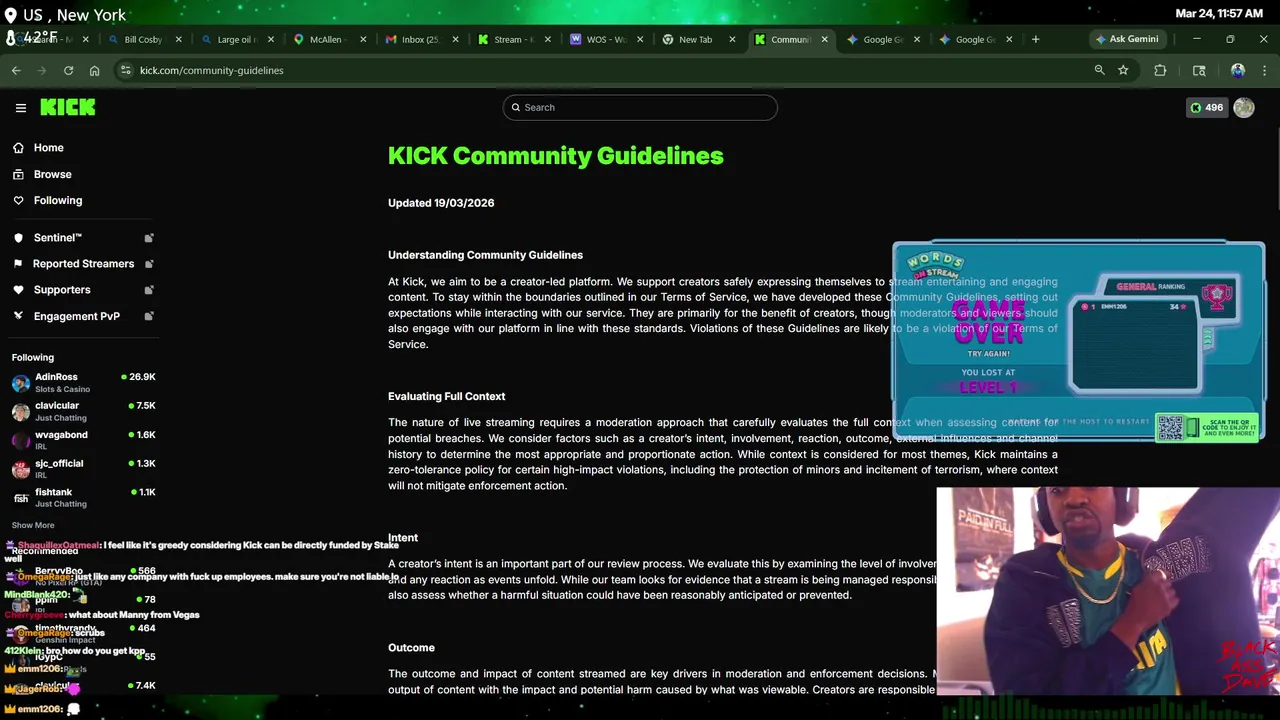
Task: Click the site info icon in address bar
Action: (126, 70)
